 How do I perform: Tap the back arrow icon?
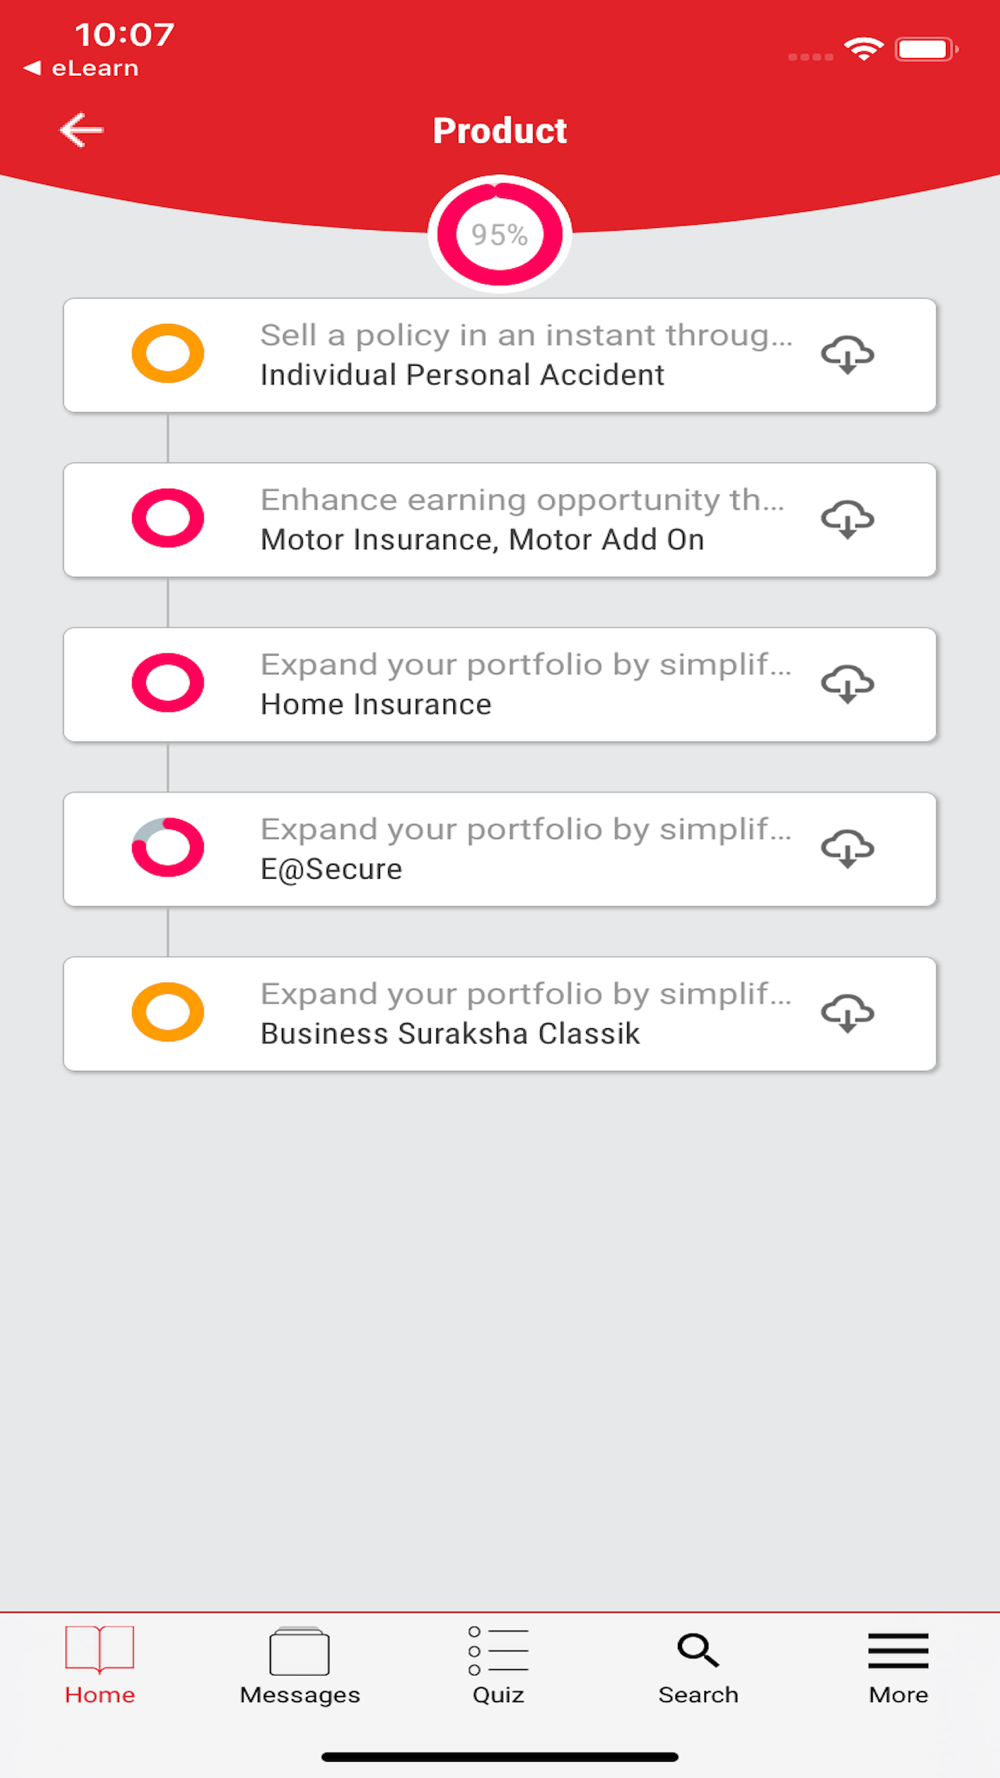81,130
